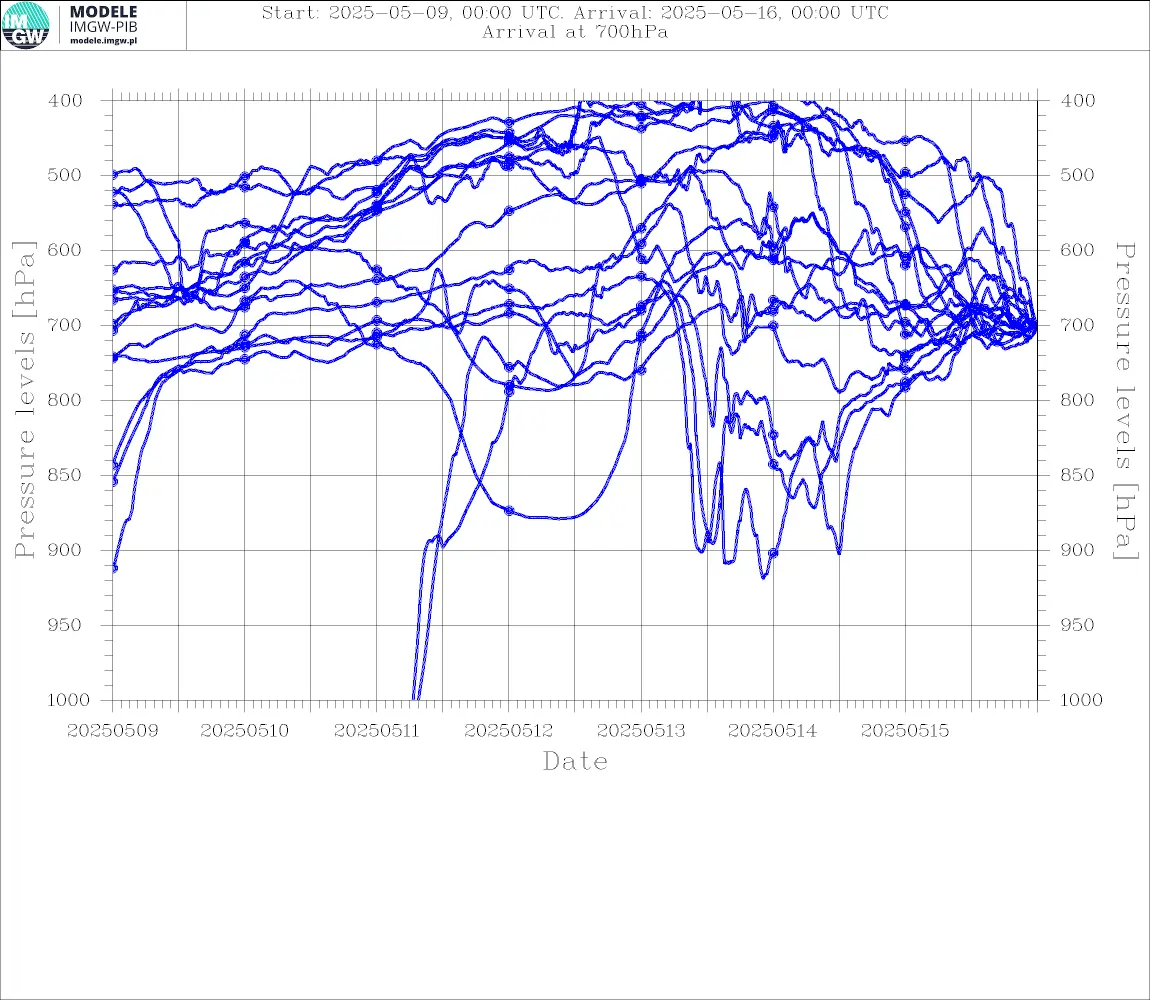
Task: Click left axis label 850
Action: (65, 475)
